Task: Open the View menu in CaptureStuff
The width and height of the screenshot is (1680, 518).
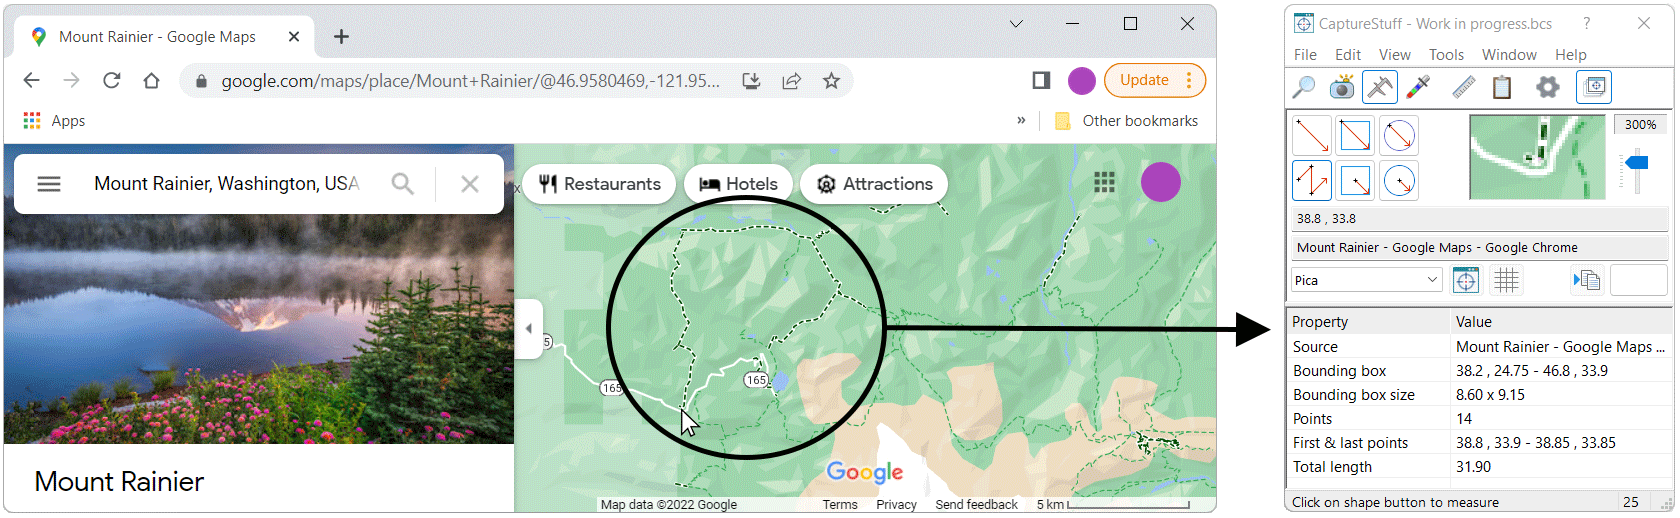Action: point(1395,55)
